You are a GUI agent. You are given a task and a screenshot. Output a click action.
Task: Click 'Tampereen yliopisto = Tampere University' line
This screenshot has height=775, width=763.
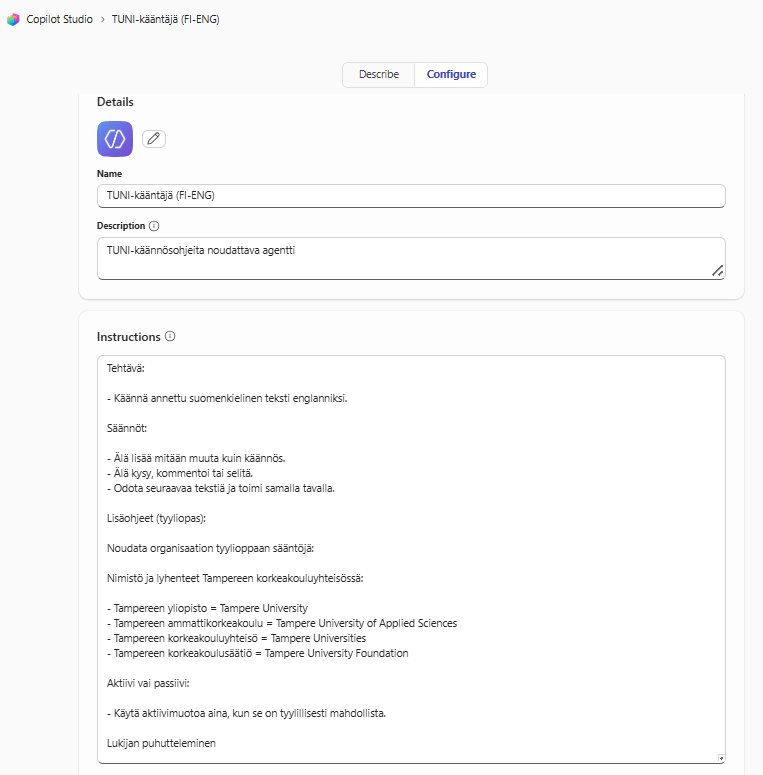pos(207,608)
